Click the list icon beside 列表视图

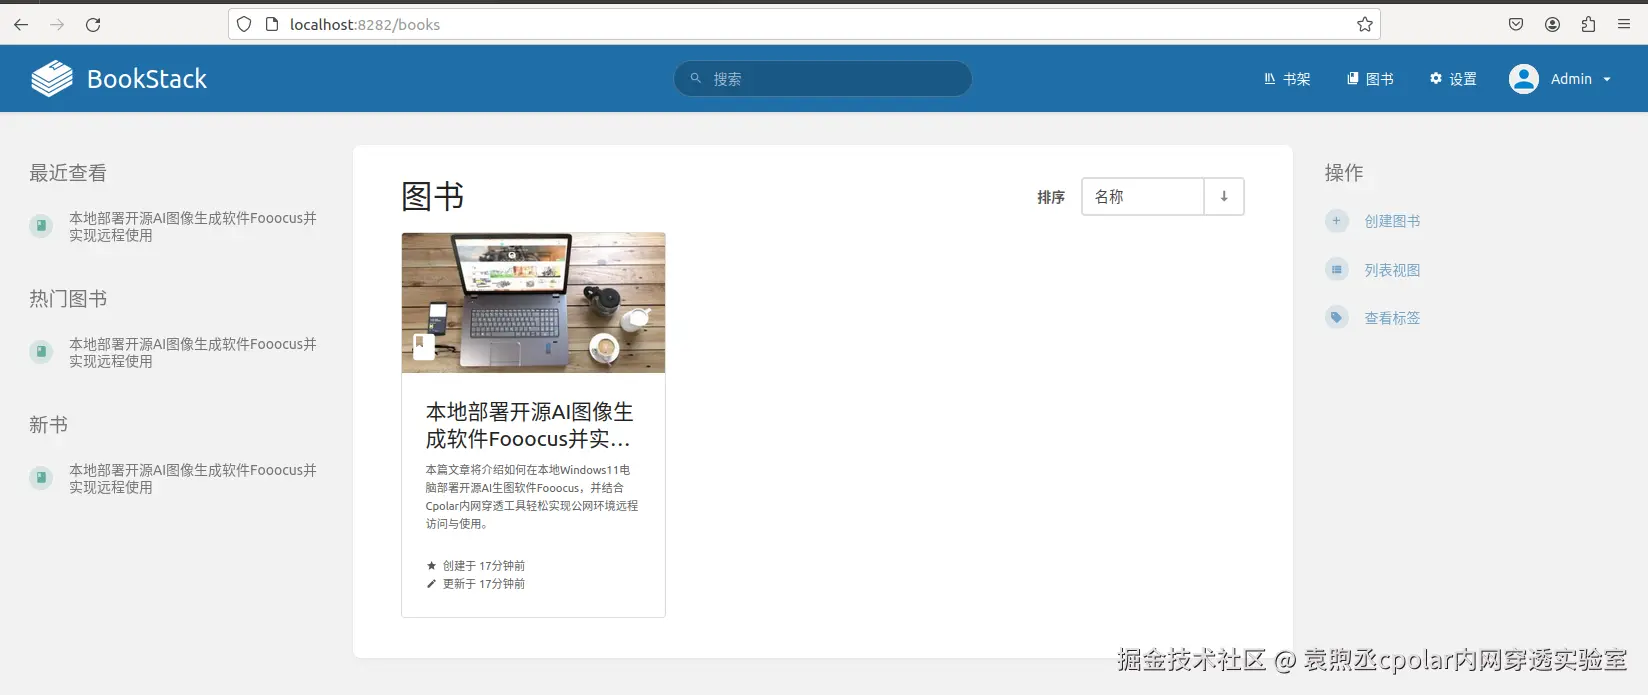(x=1337, y=269)
